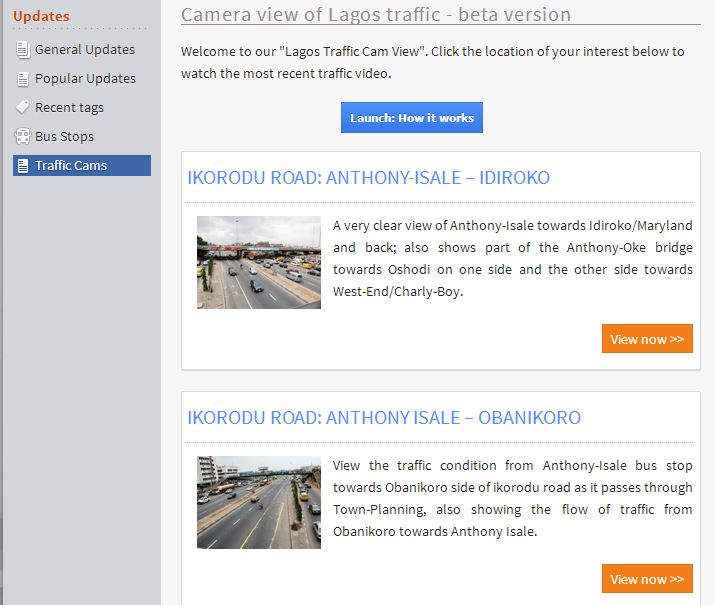Click the tag icon beside Recent tags

click(22, 107)
